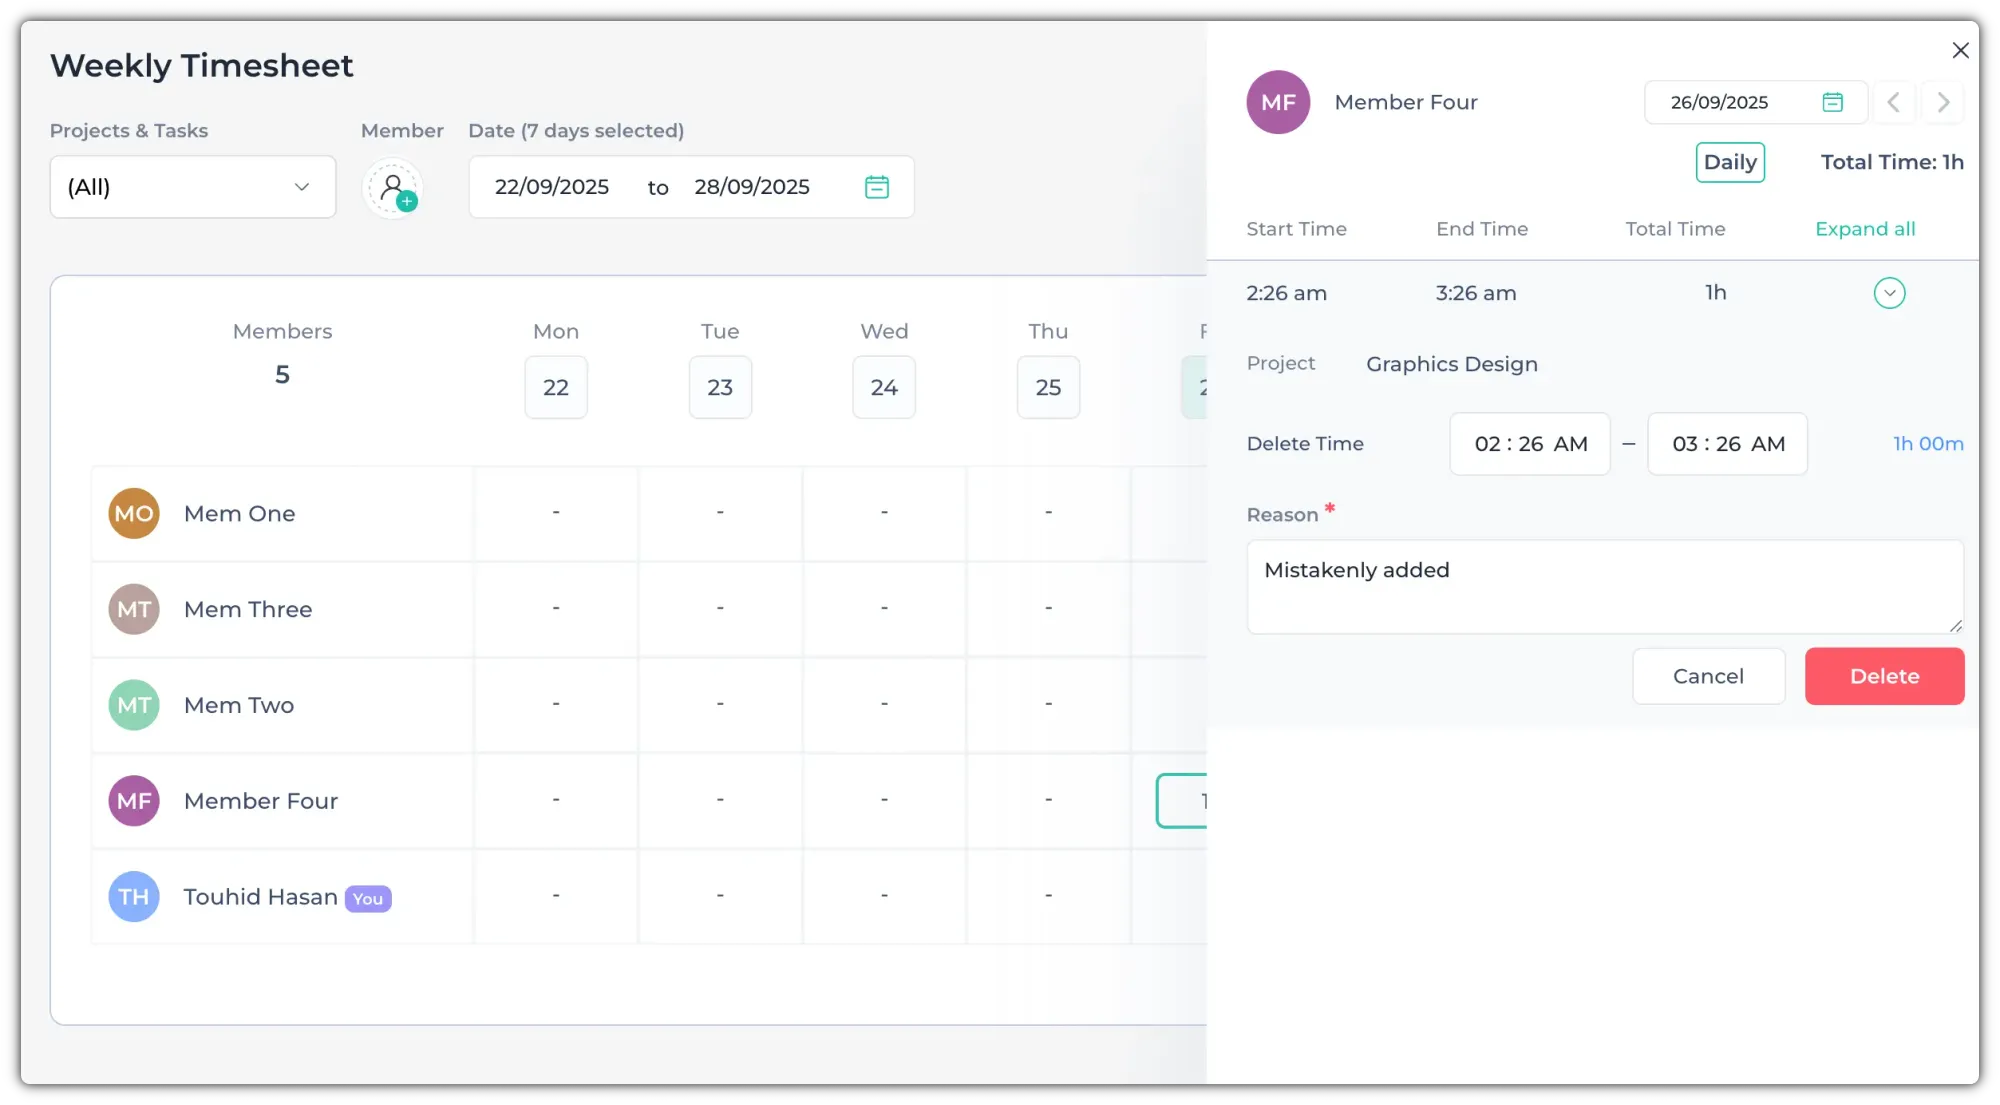The width and height of the screenshot is (2000, 1105).
Task: Close the side panel with X
Action: (1960, 50)
